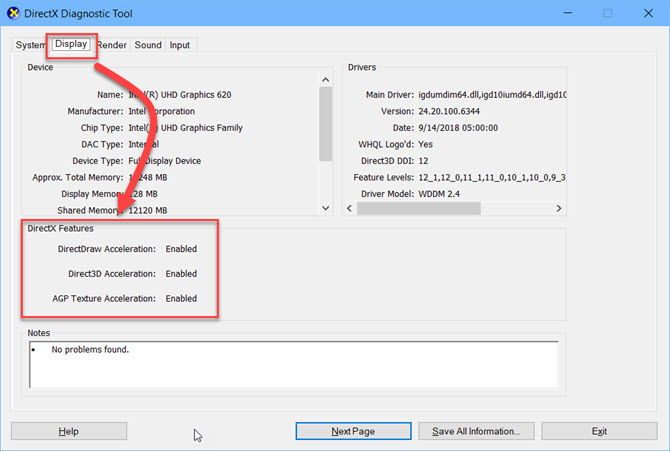Click inside the Notes text box

click(294, 364)
